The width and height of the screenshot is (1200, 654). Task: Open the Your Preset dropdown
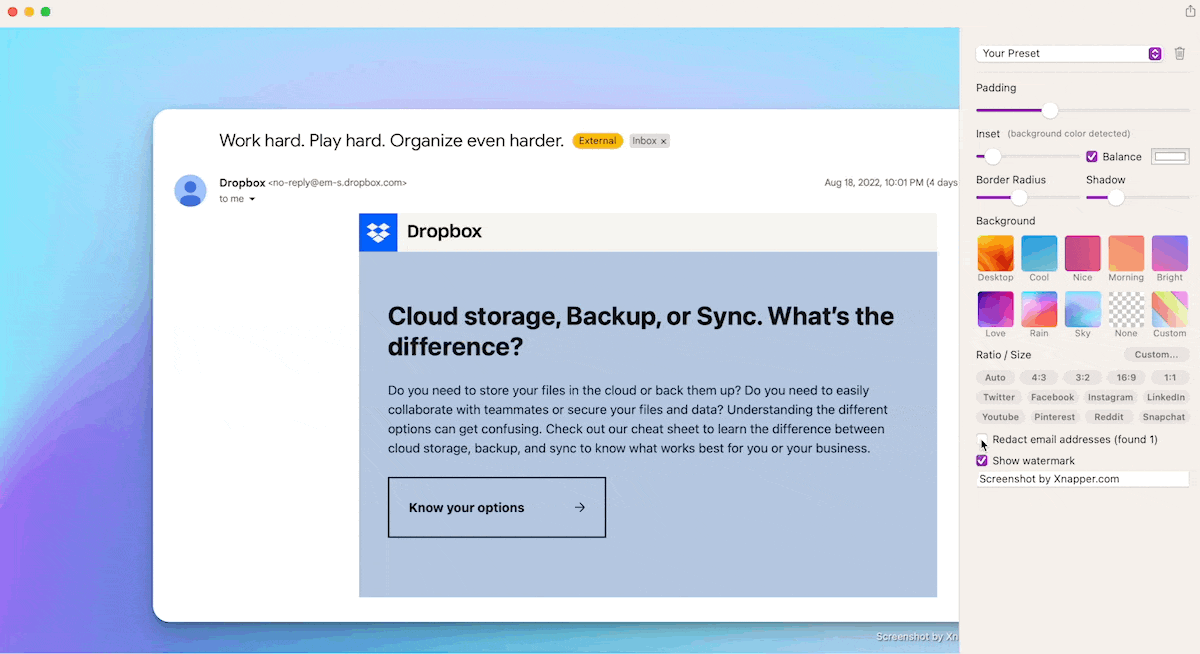pyautogui.click(x=1069, y=53)
